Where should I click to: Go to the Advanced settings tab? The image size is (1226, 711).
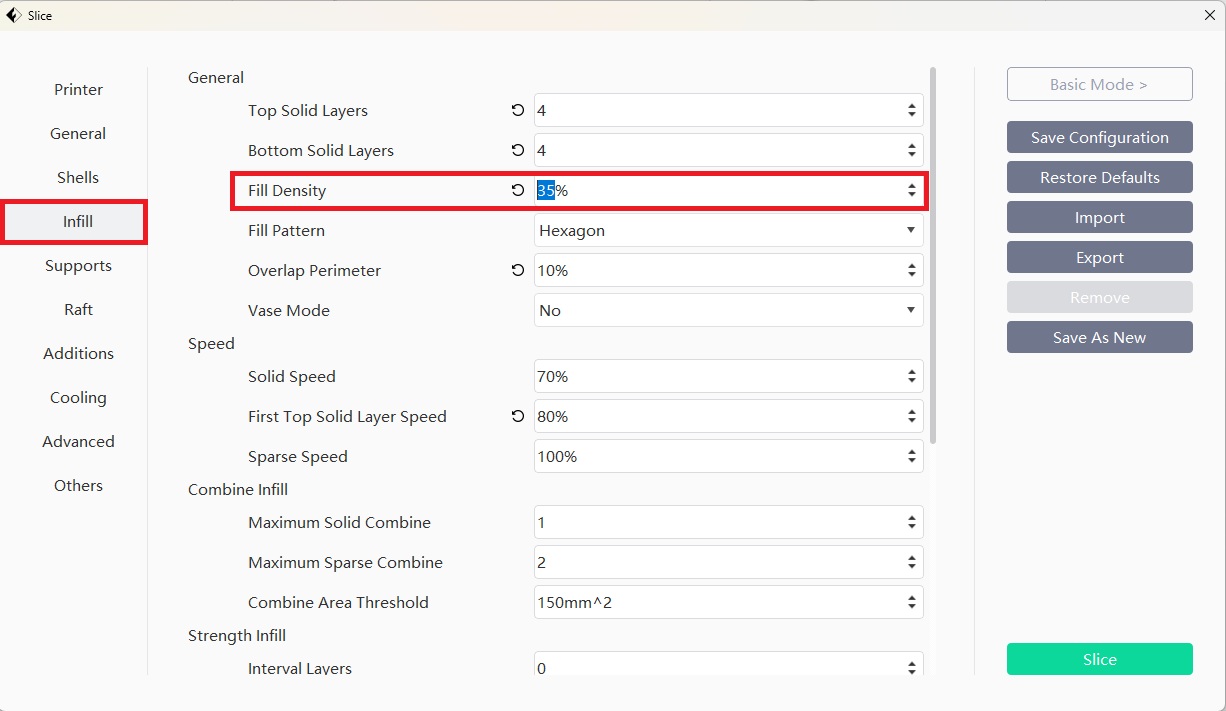point(78,442)
